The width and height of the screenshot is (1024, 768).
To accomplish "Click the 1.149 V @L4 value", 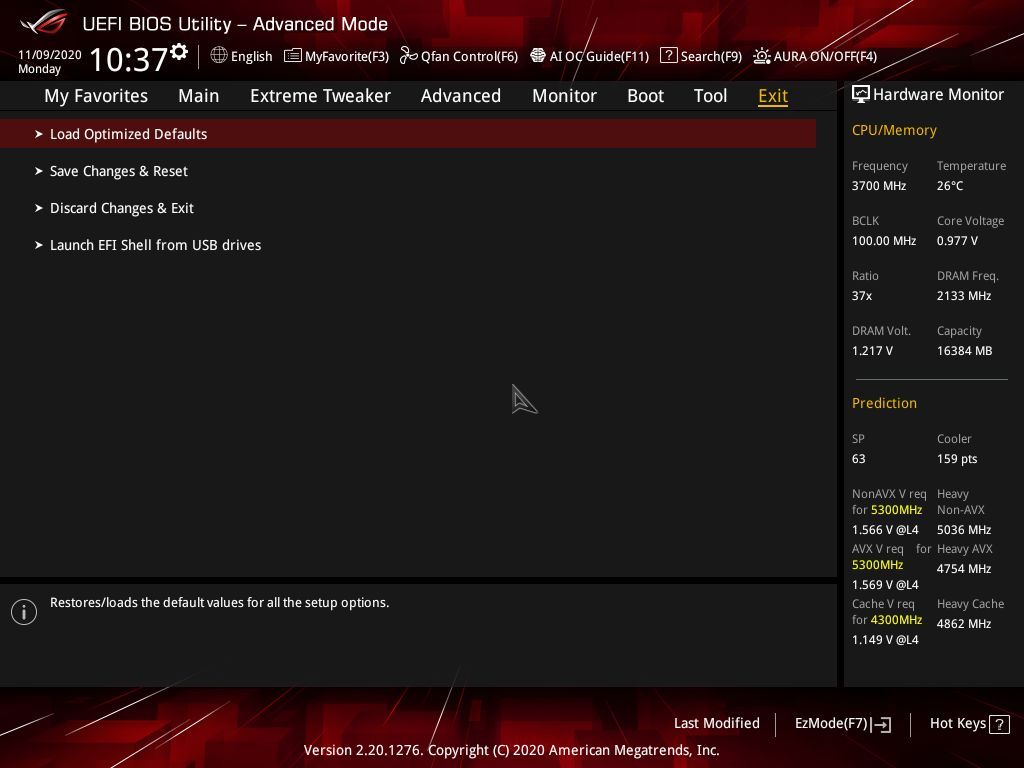I will pyautogui.click(x=885, y=640).
